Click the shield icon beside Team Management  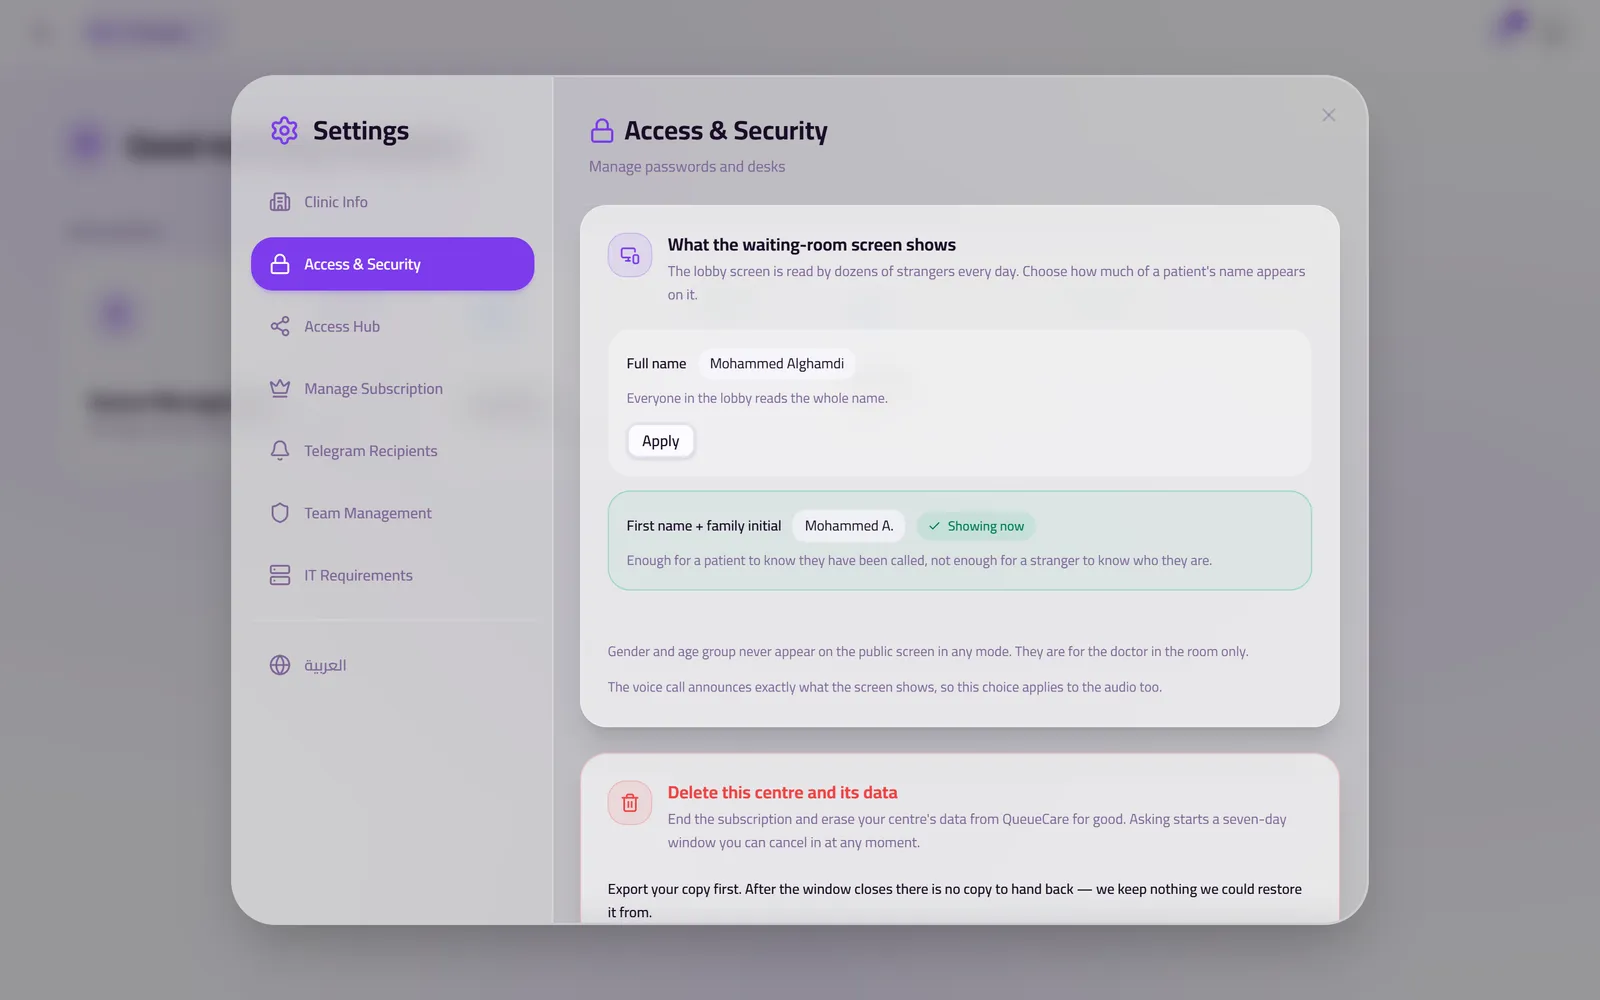[x=280, y=513]
